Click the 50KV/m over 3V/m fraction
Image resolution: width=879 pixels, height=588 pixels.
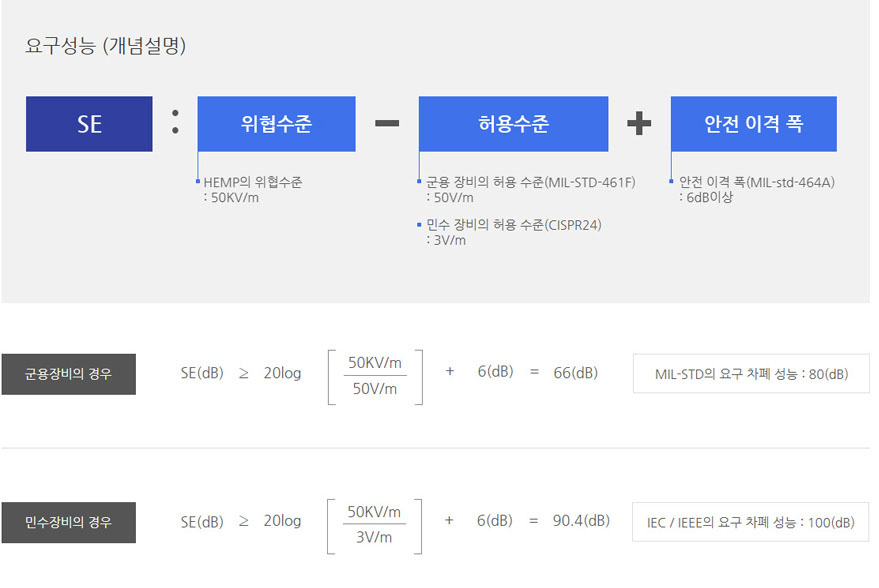(x=374, y=524)
